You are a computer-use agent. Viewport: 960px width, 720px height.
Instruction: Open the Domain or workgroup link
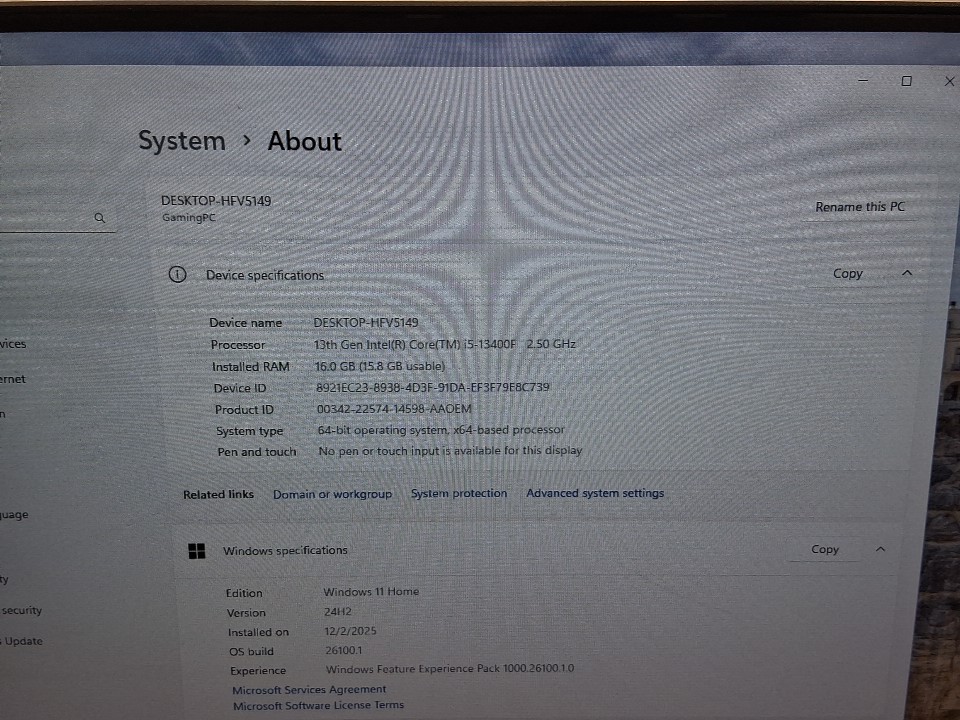pyautogui.click(x=332, y=494)
